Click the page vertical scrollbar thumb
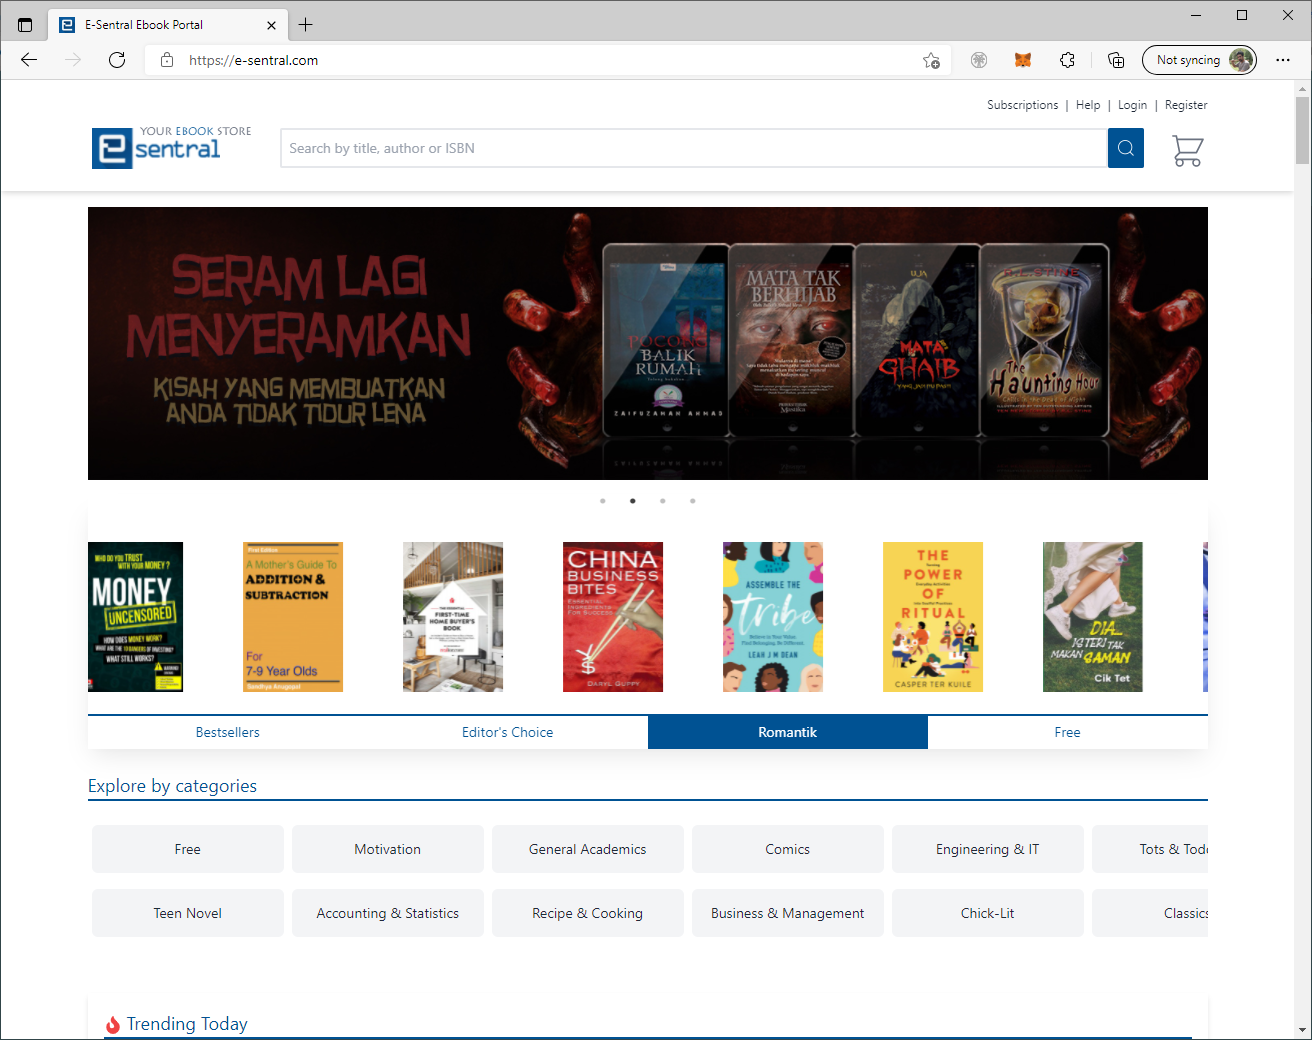The height and width of the screenshot is (1040, 1312). click(x=1302, y=130)
